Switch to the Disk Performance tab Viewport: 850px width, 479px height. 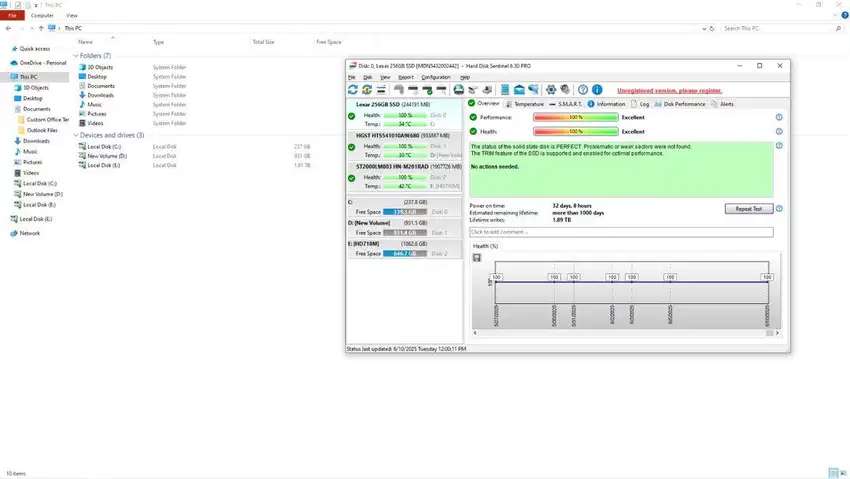(x=680, y=104)
